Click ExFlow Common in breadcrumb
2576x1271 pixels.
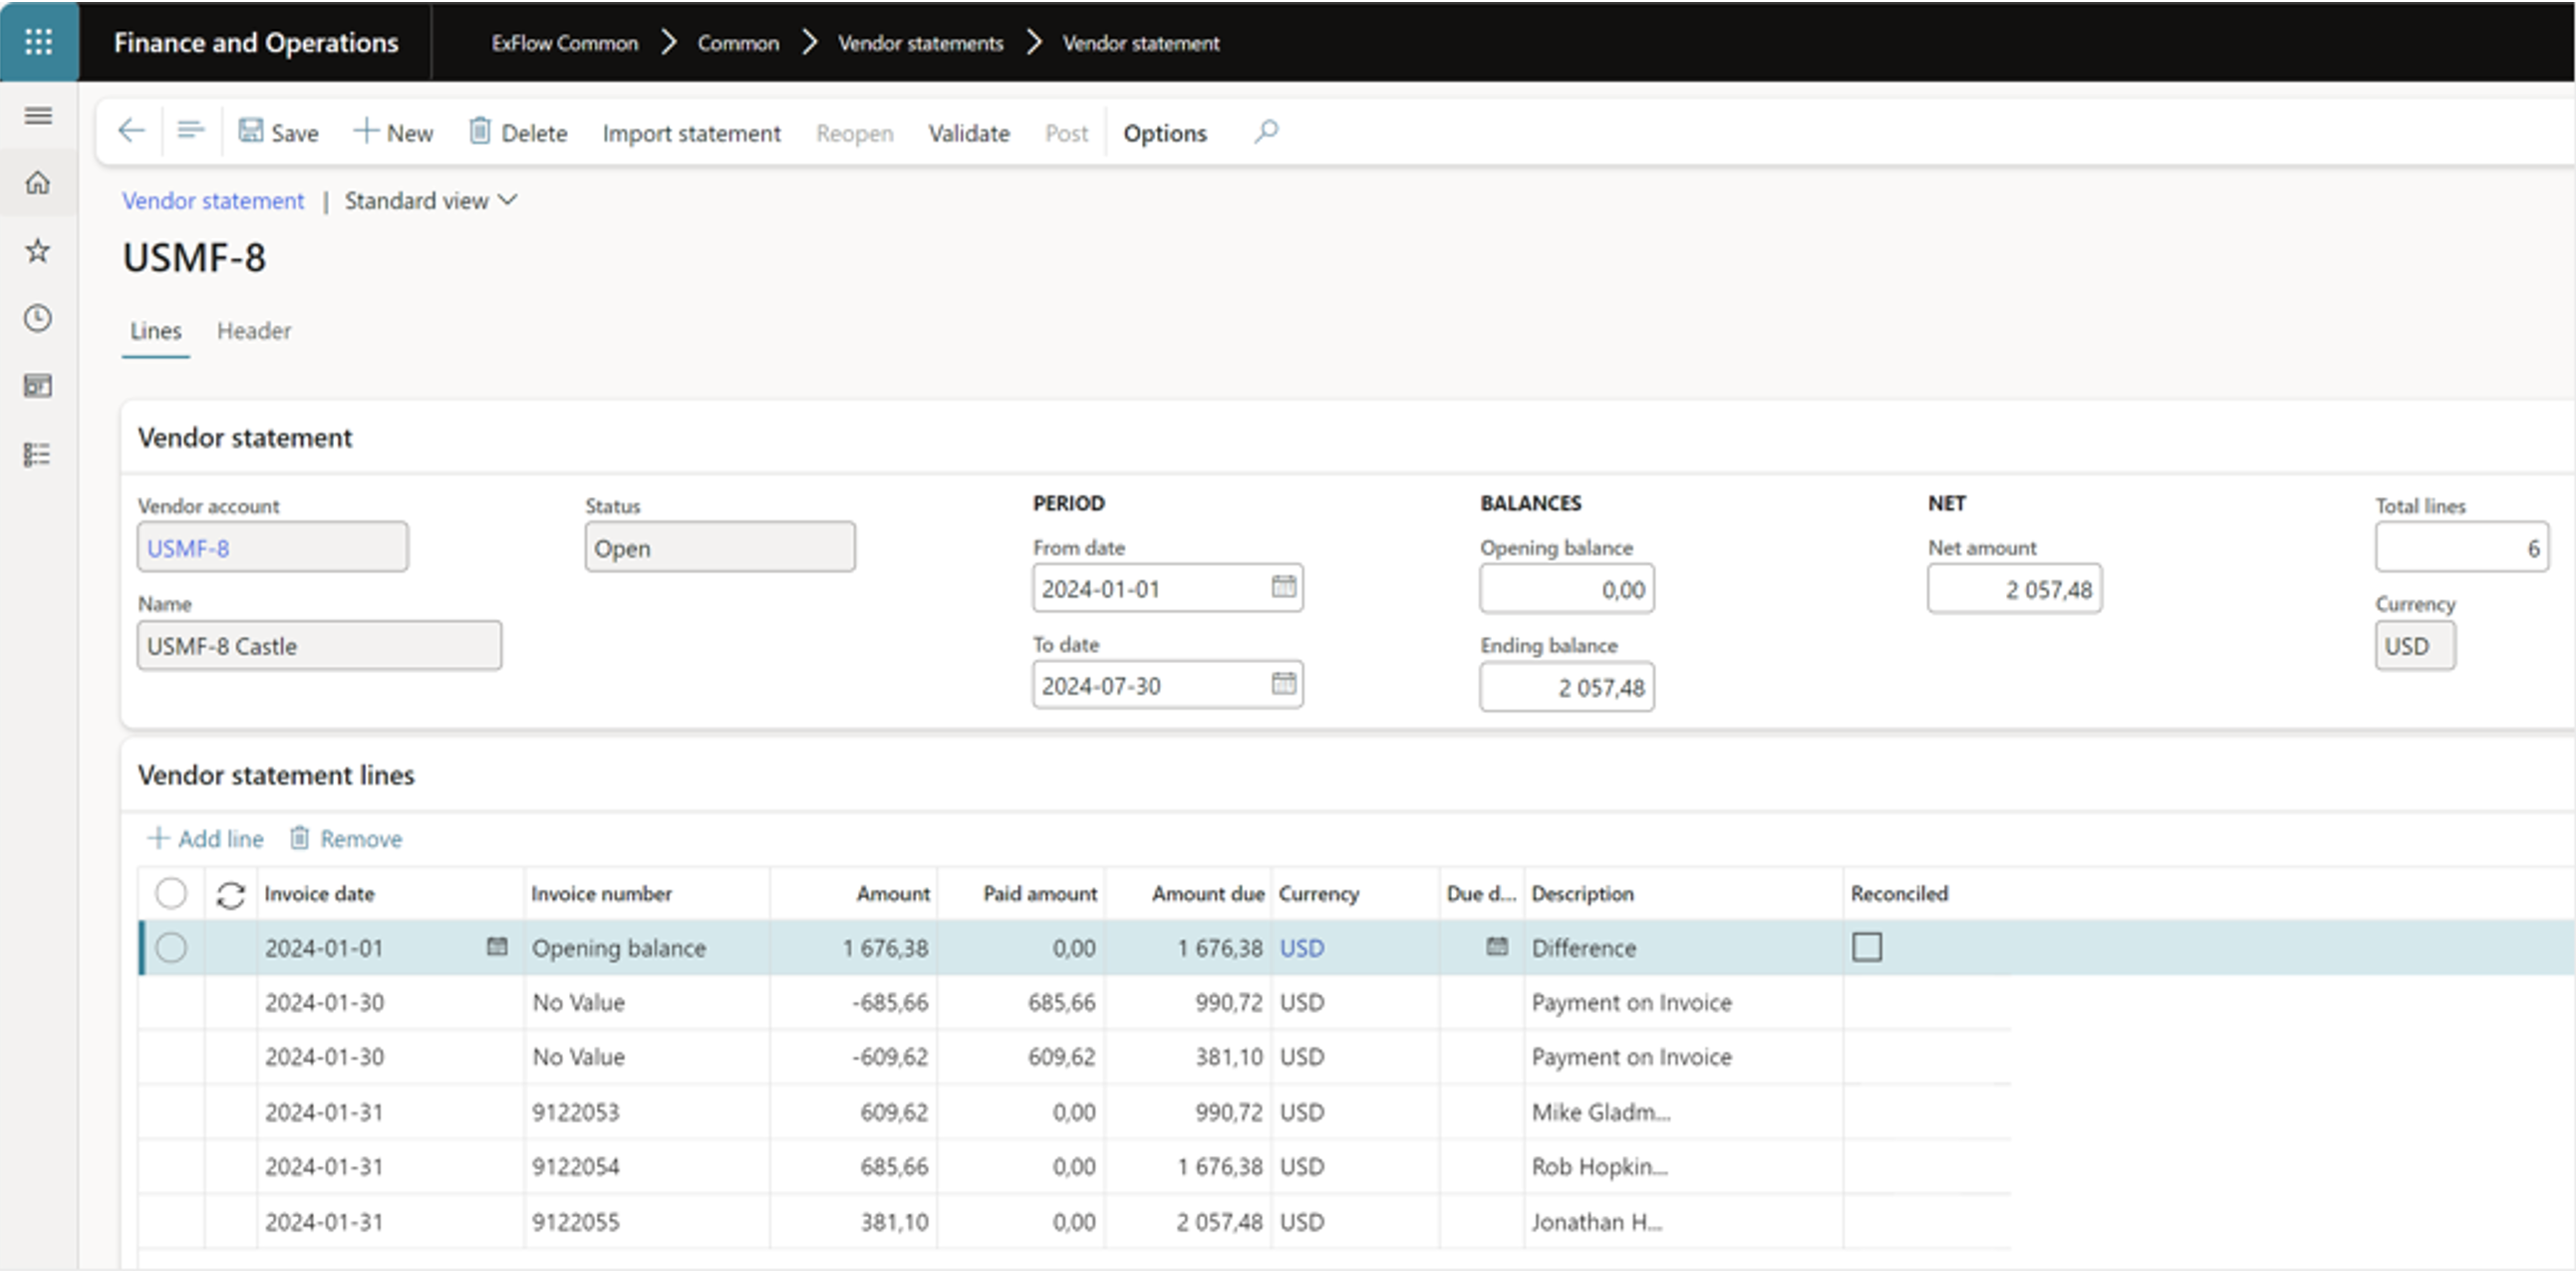[565, 43]
